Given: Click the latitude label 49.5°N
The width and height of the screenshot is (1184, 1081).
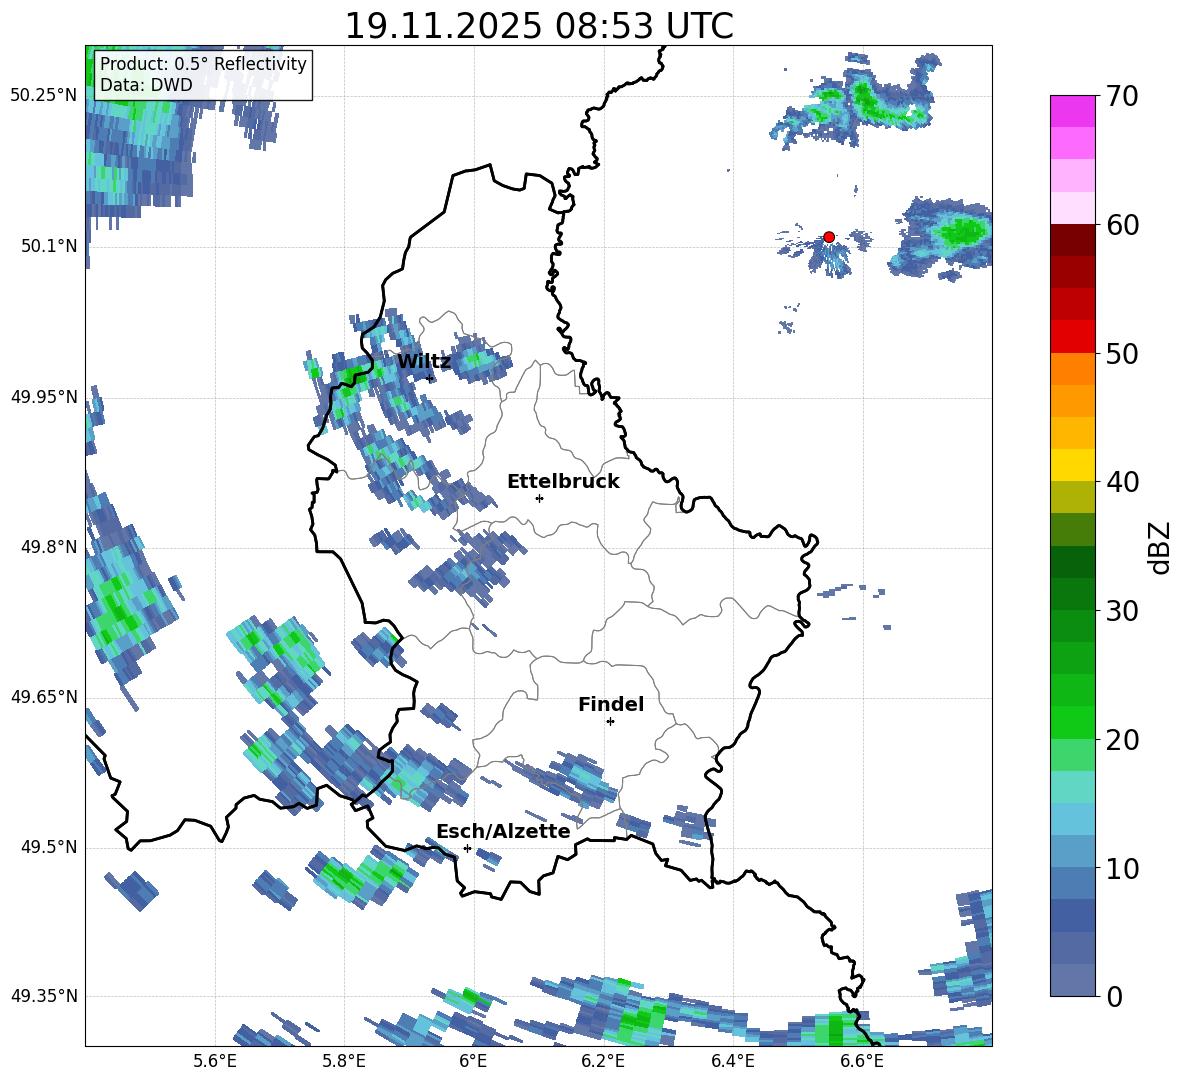Looking at the screenshot, I should click(48, 847).
